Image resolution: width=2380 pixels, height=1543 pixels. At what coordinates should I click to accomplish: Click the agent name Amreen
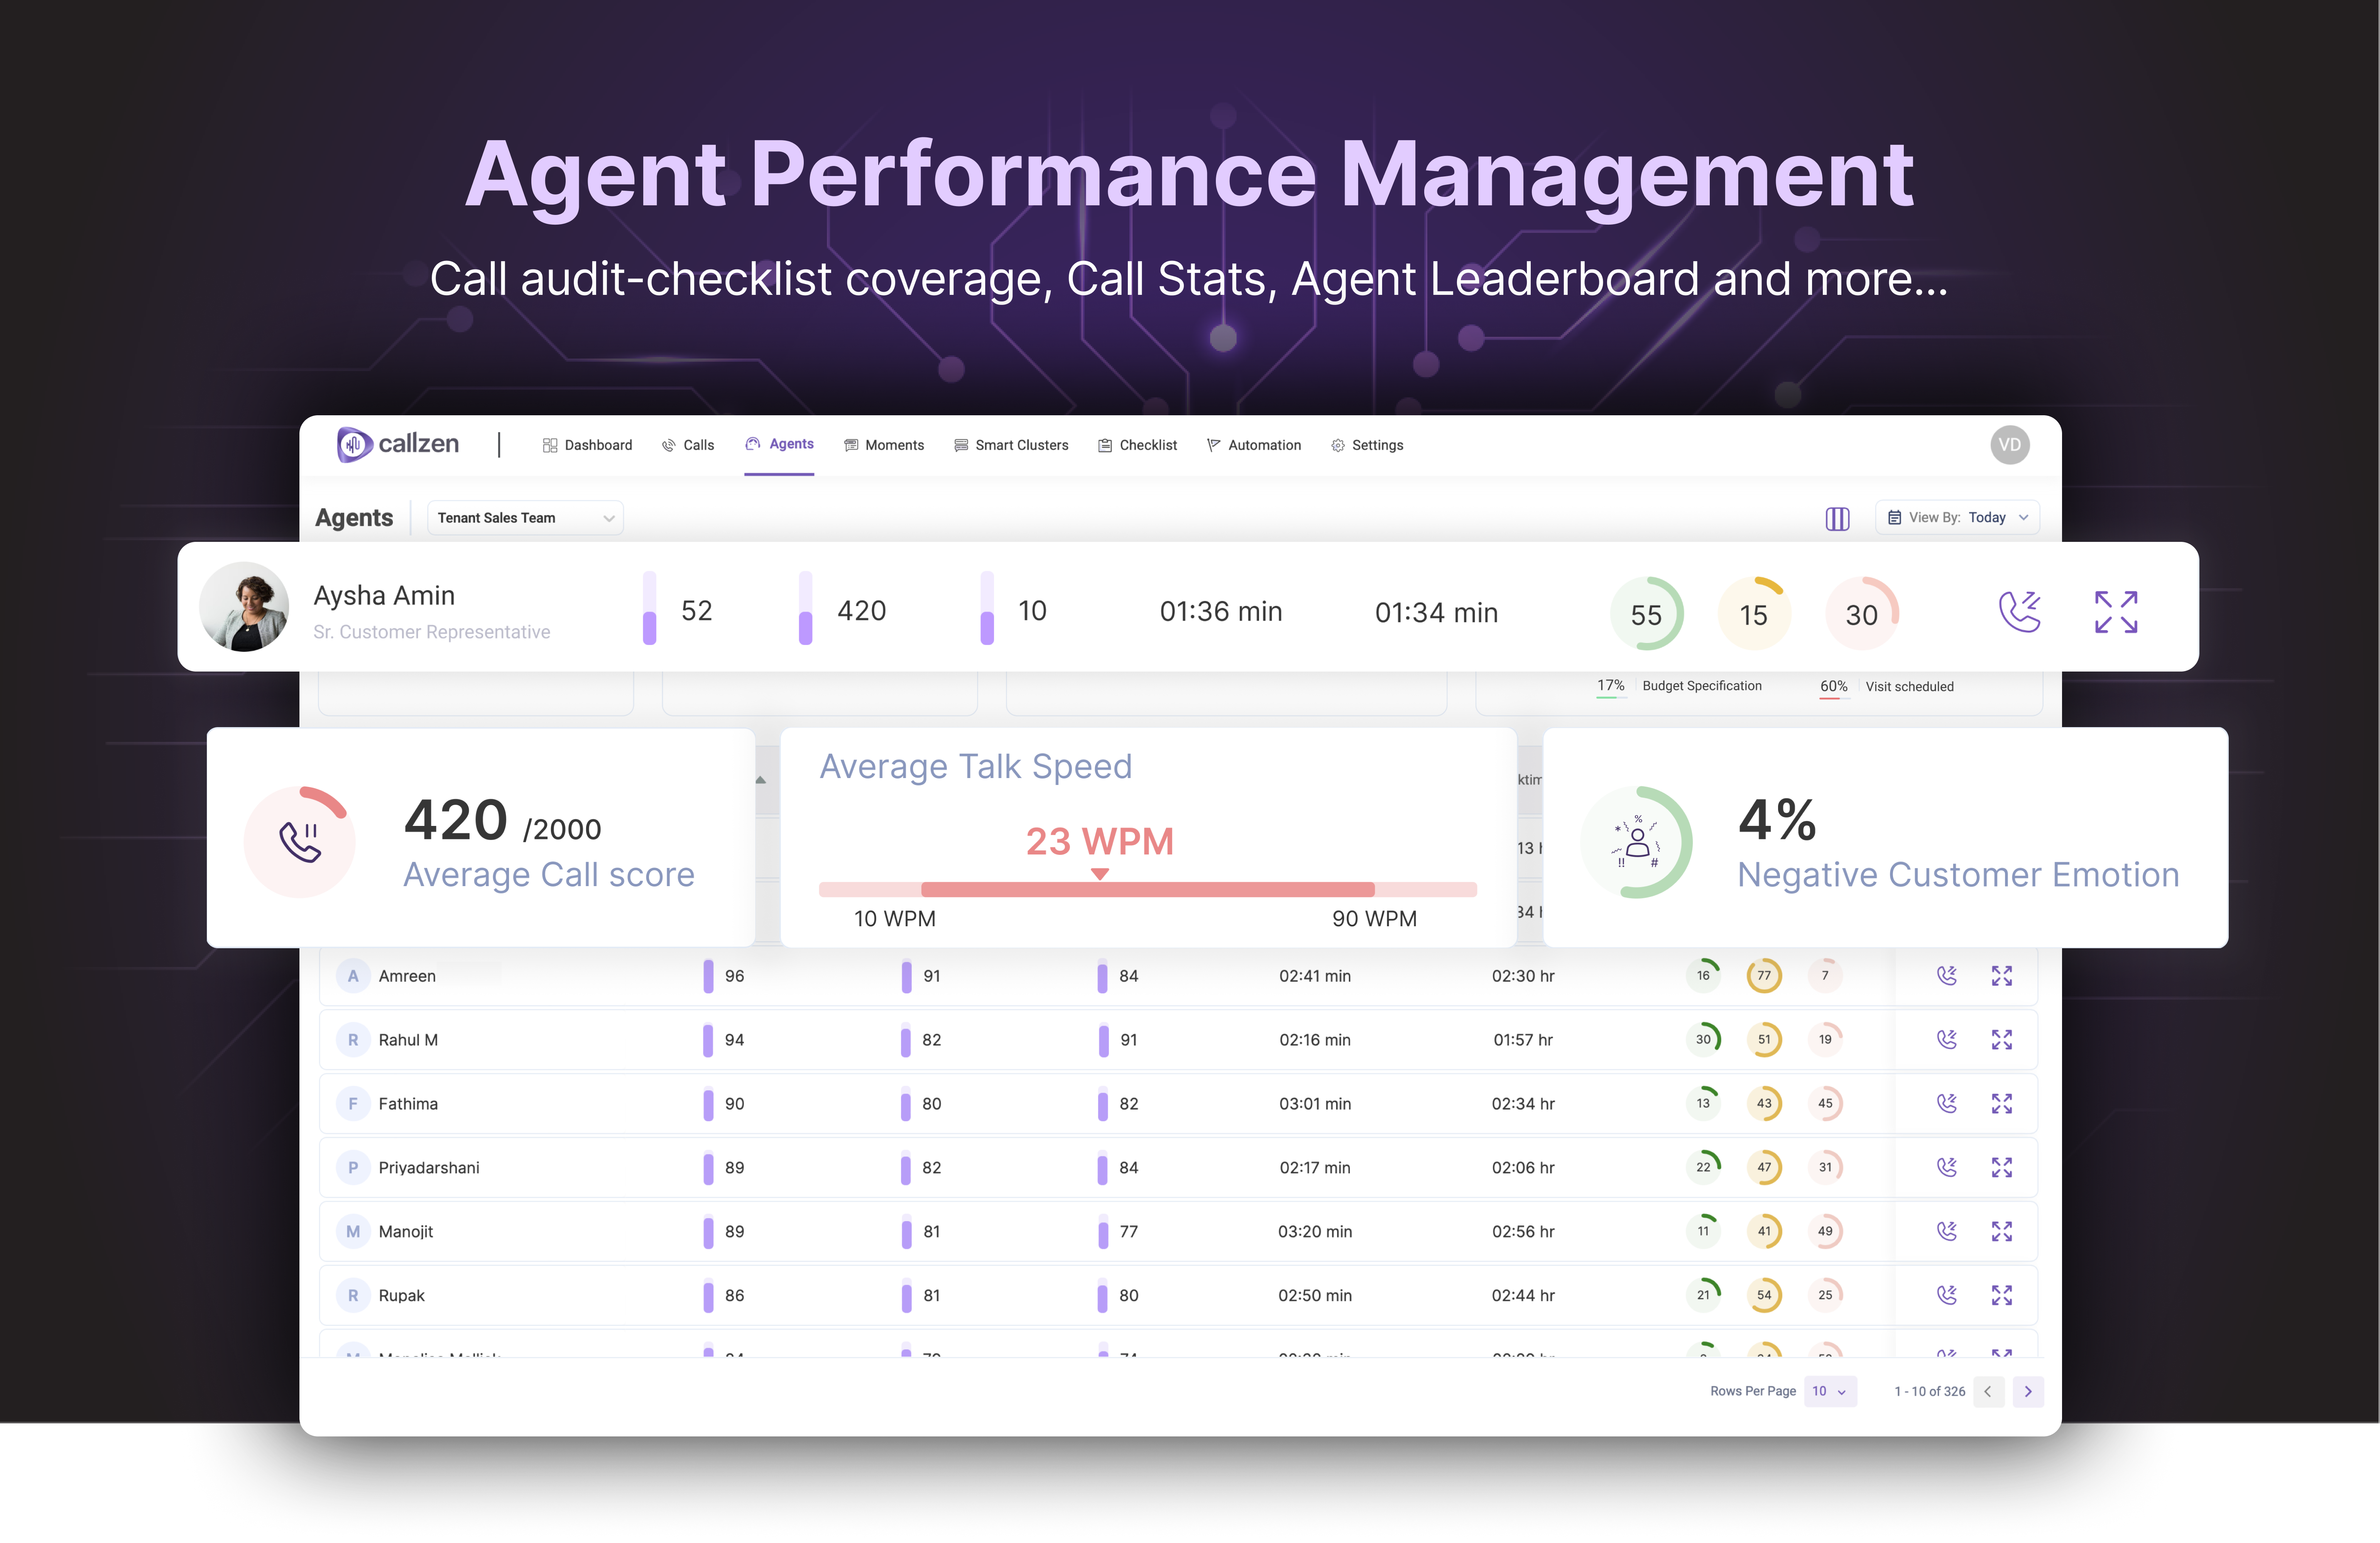[x=407, y=976]
